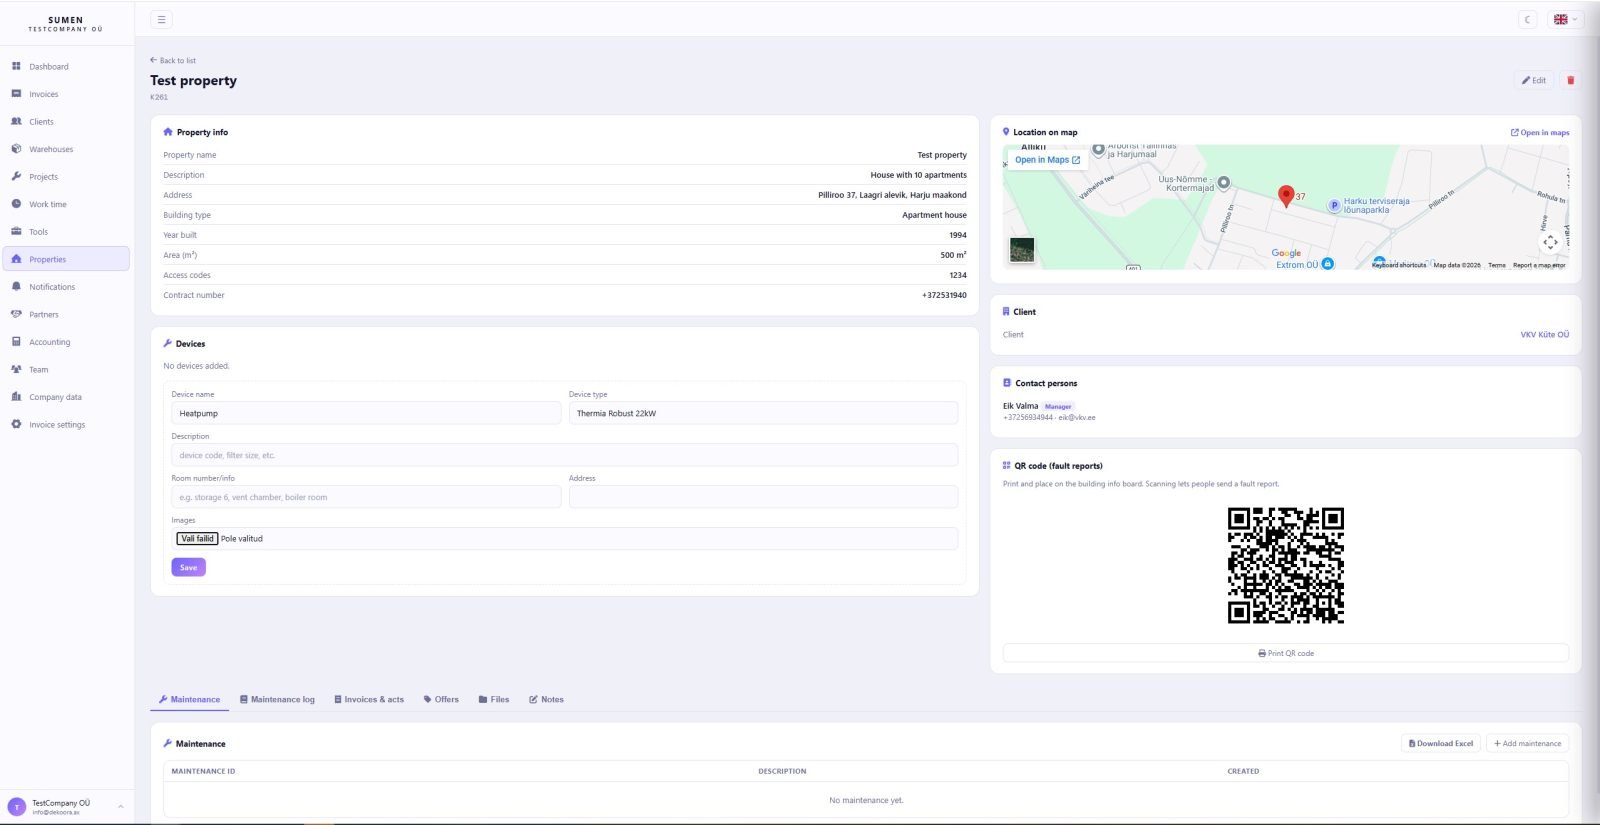Click the Device type input field
Image resolution: width=1600 pixels, height=825 pixels.
763,413
